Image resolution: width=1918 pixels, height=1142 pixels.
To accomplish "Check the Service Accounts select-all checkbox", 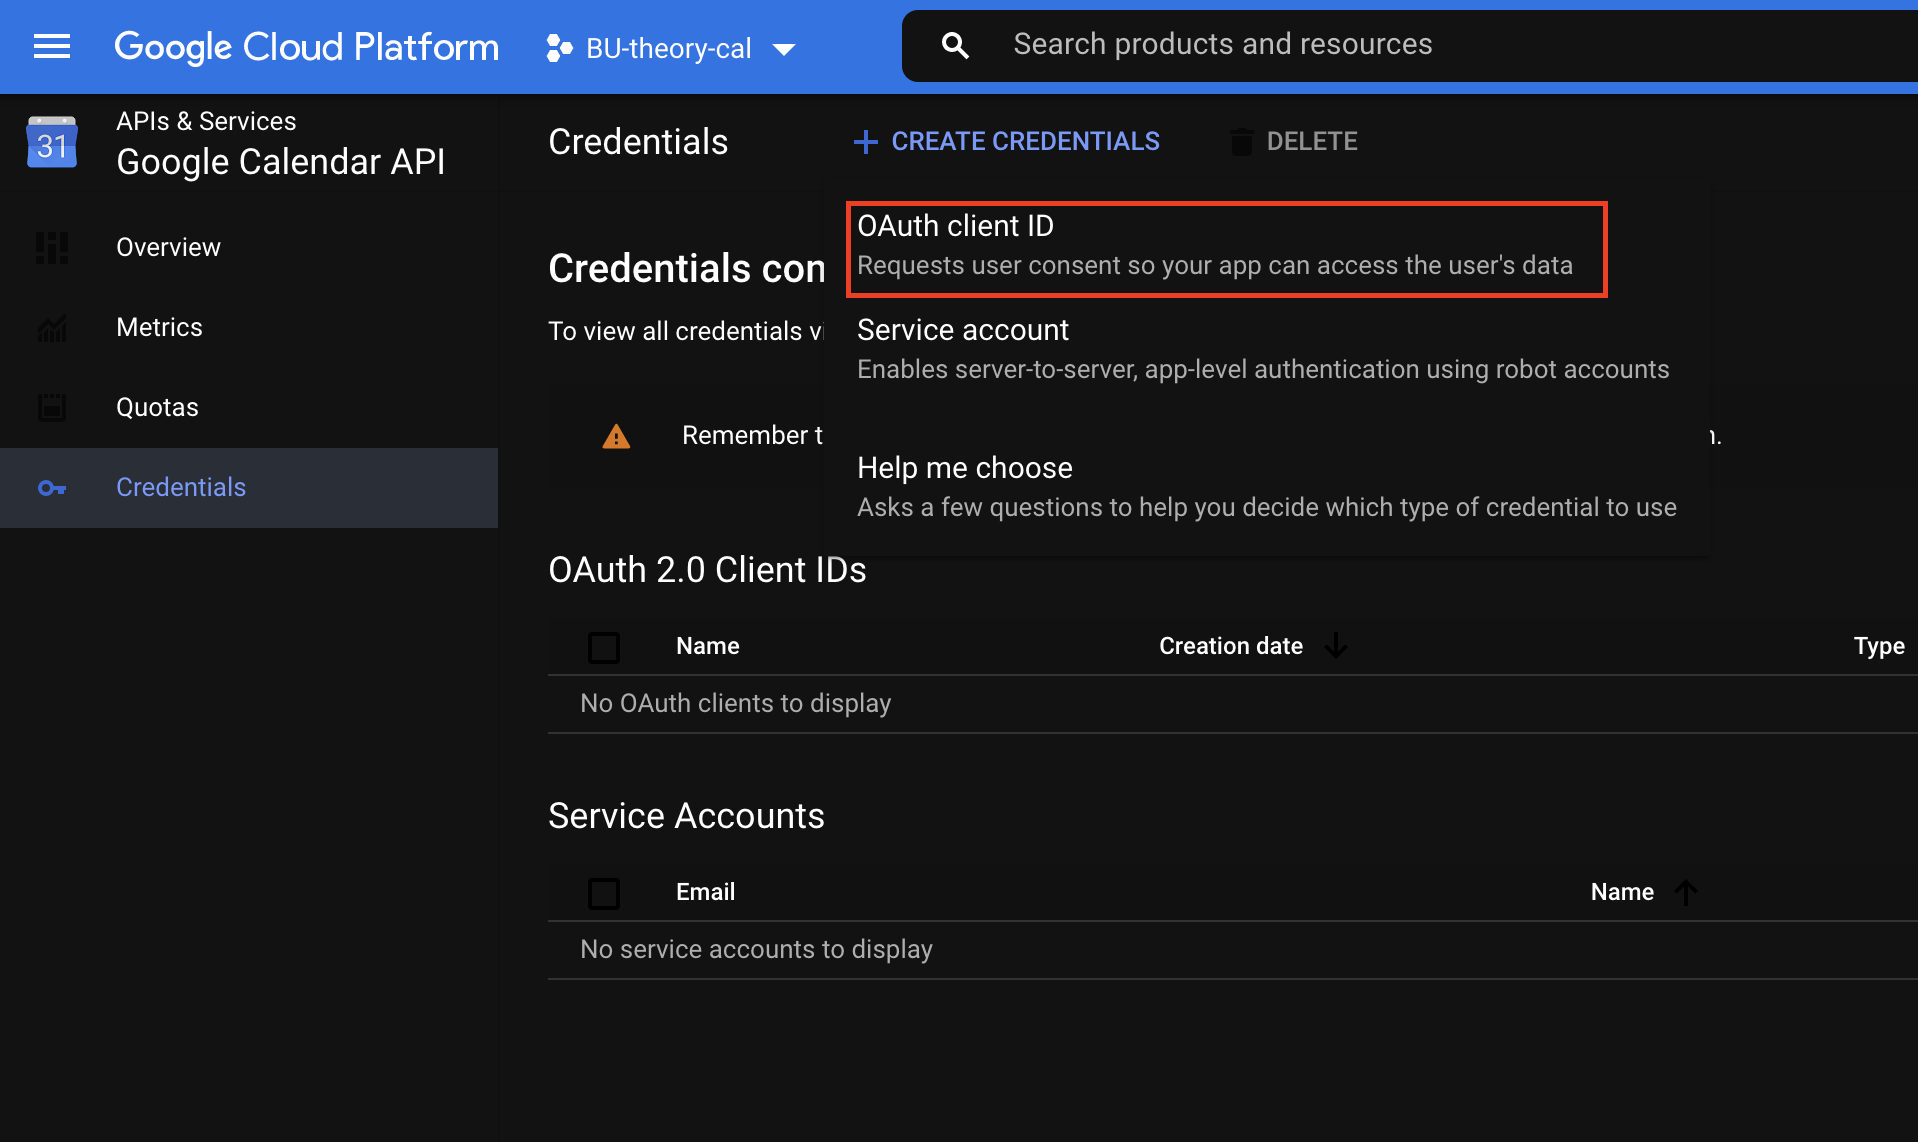I will click(604, 893).
